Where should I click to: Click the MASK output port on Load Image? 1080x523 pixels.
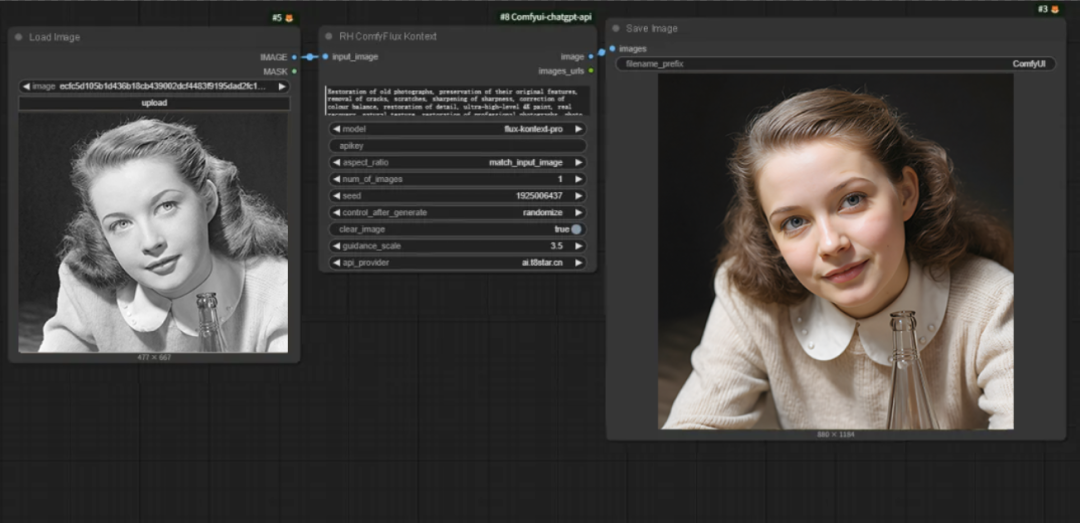(x=294, y=71)
